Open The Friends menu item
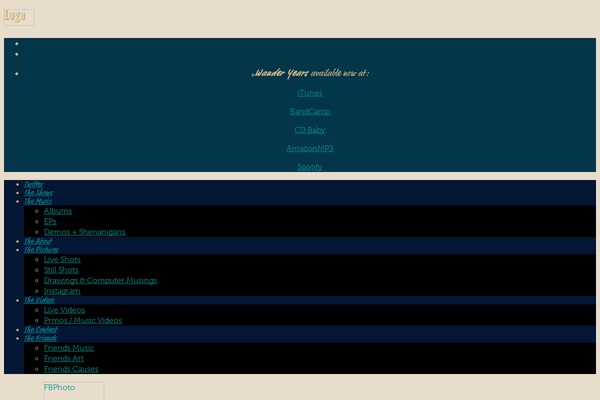This screenshot has width=600, height=400. click(x=41, y=338)
